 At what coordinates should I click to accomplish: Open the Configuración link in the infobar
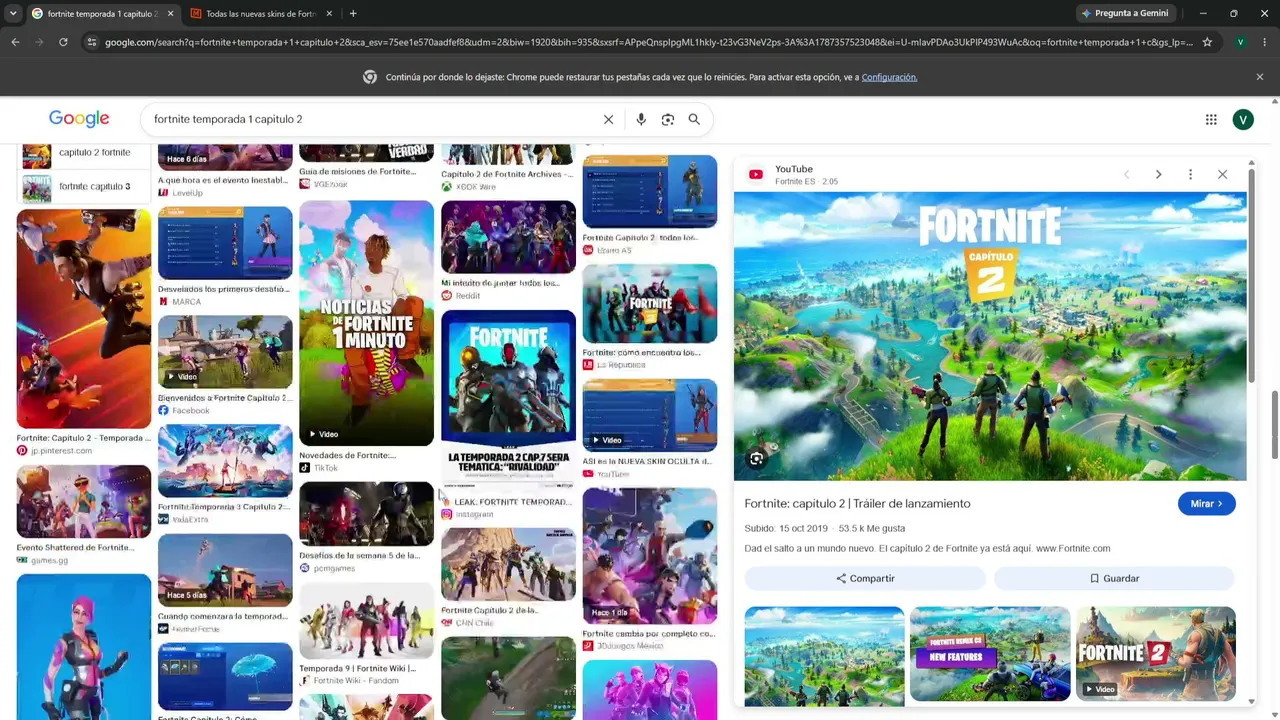(889, 77)
